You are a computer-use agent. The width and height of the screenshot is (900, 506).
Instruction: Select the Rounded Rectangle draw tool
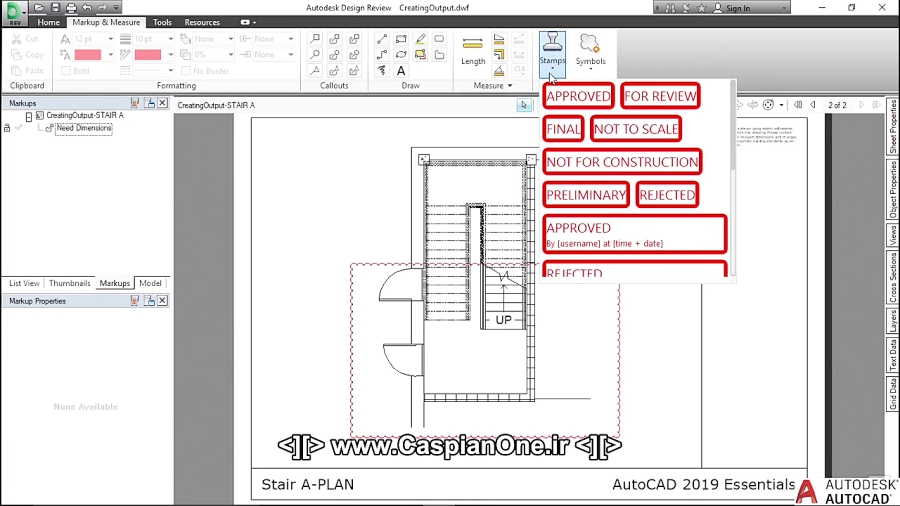click(439, 39)
